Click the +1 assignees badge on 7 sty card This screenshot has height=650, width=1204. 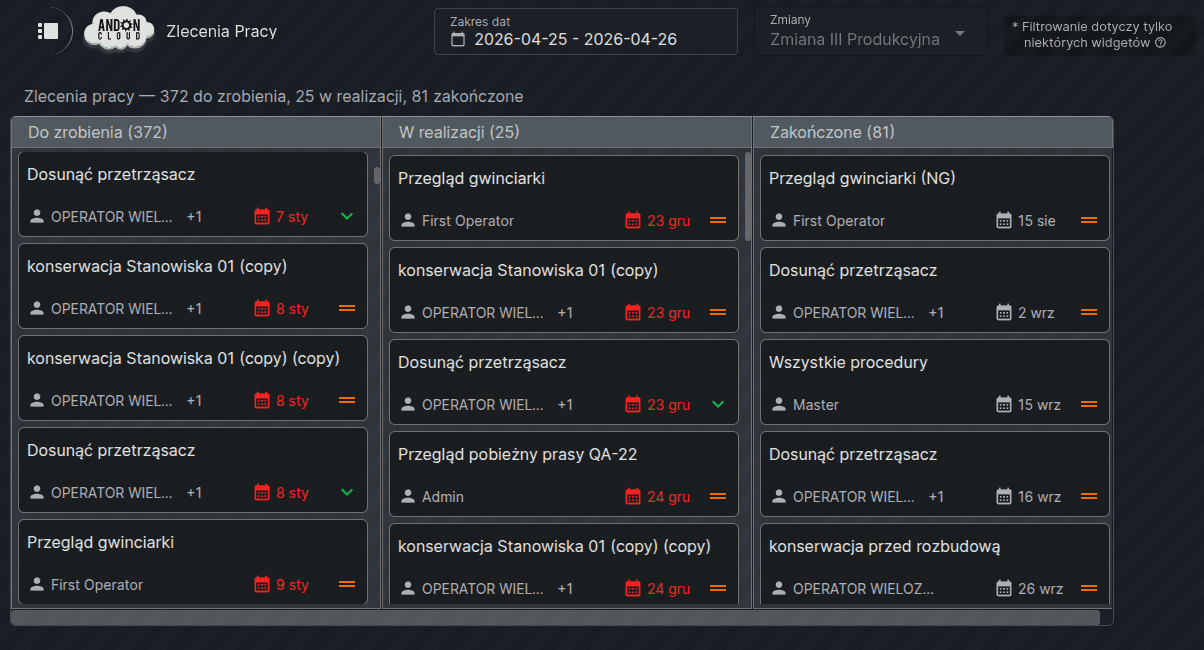point(194,216)
